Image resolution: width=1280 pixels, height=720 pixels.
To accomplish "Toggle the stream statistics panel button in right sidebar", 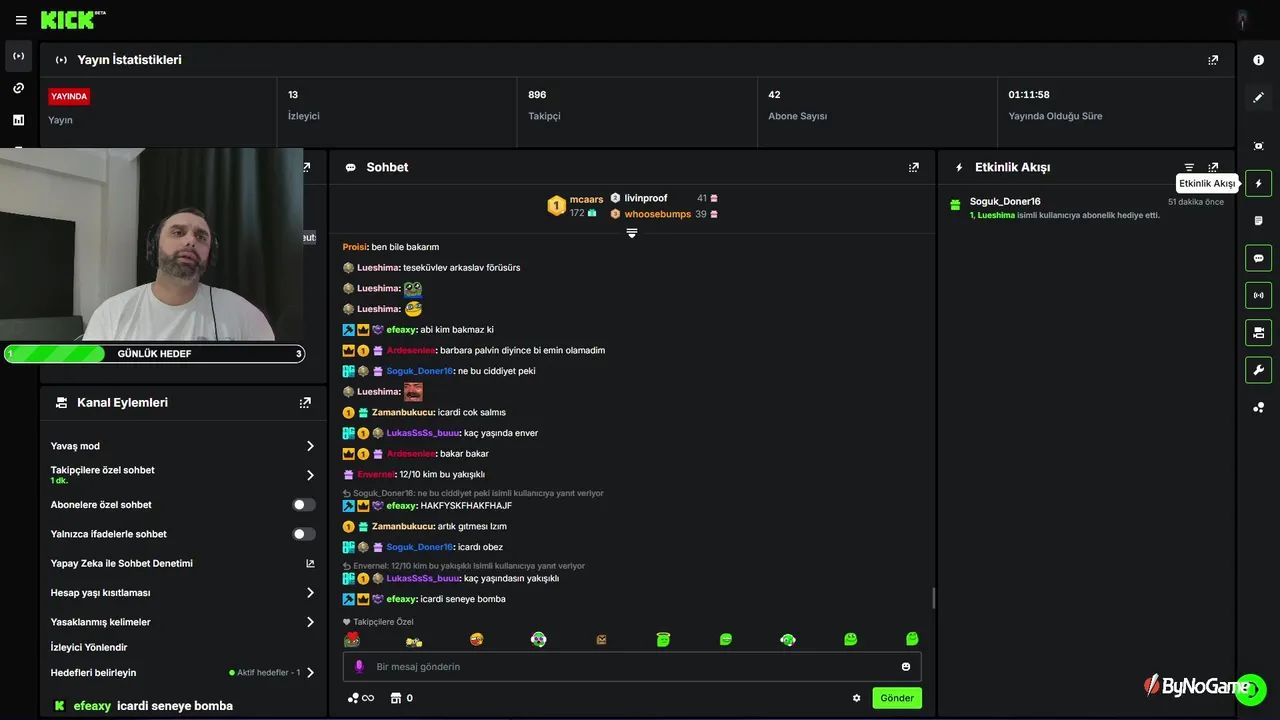I will [1258, 295].
